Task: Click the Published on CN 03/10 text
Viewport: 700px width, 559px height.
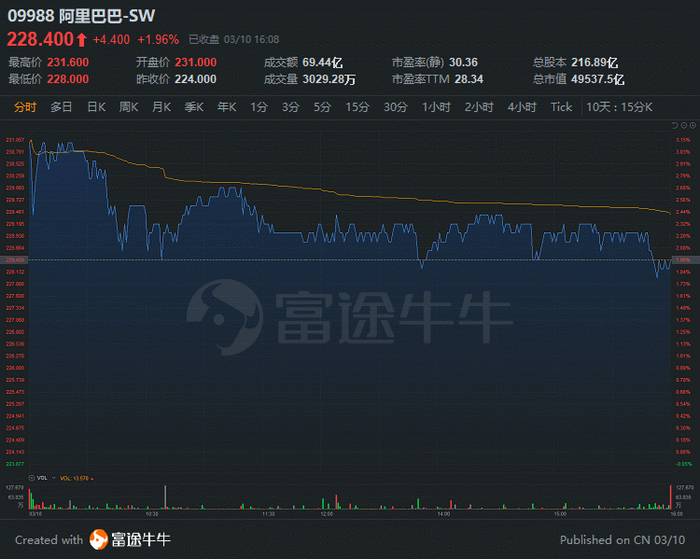Action: (x=622, y=540)
